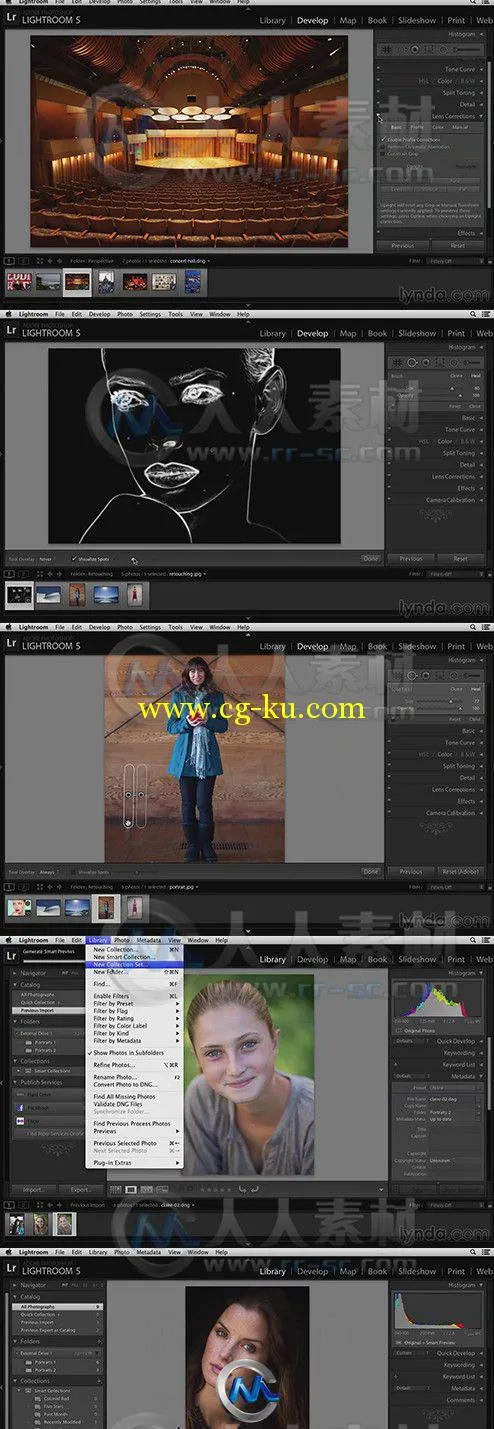This screenshot has height=1429, width=494.
Task: Select first dark thumbnail in face outline filmstrip
Action: click(19, 594)
